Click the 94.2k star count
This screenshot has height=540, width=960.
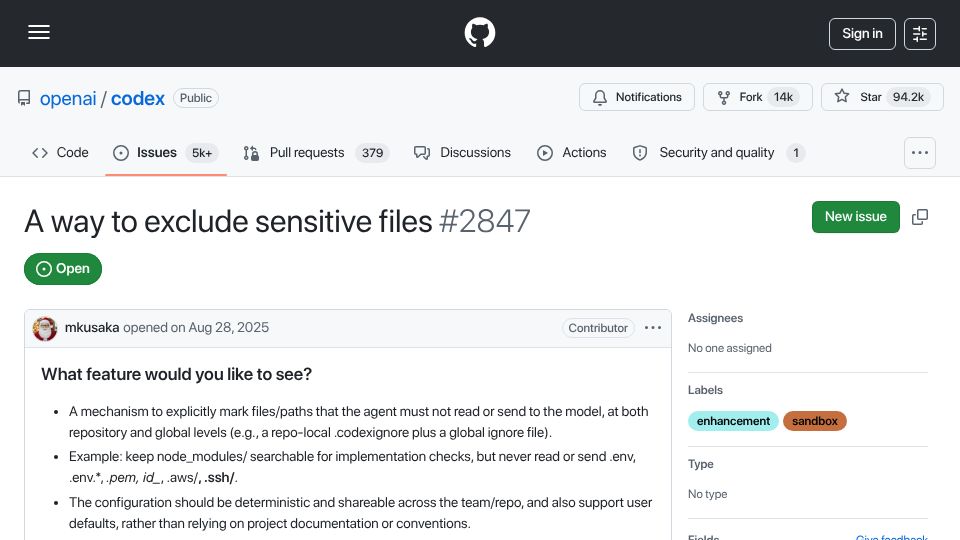(x=908, y=97)
